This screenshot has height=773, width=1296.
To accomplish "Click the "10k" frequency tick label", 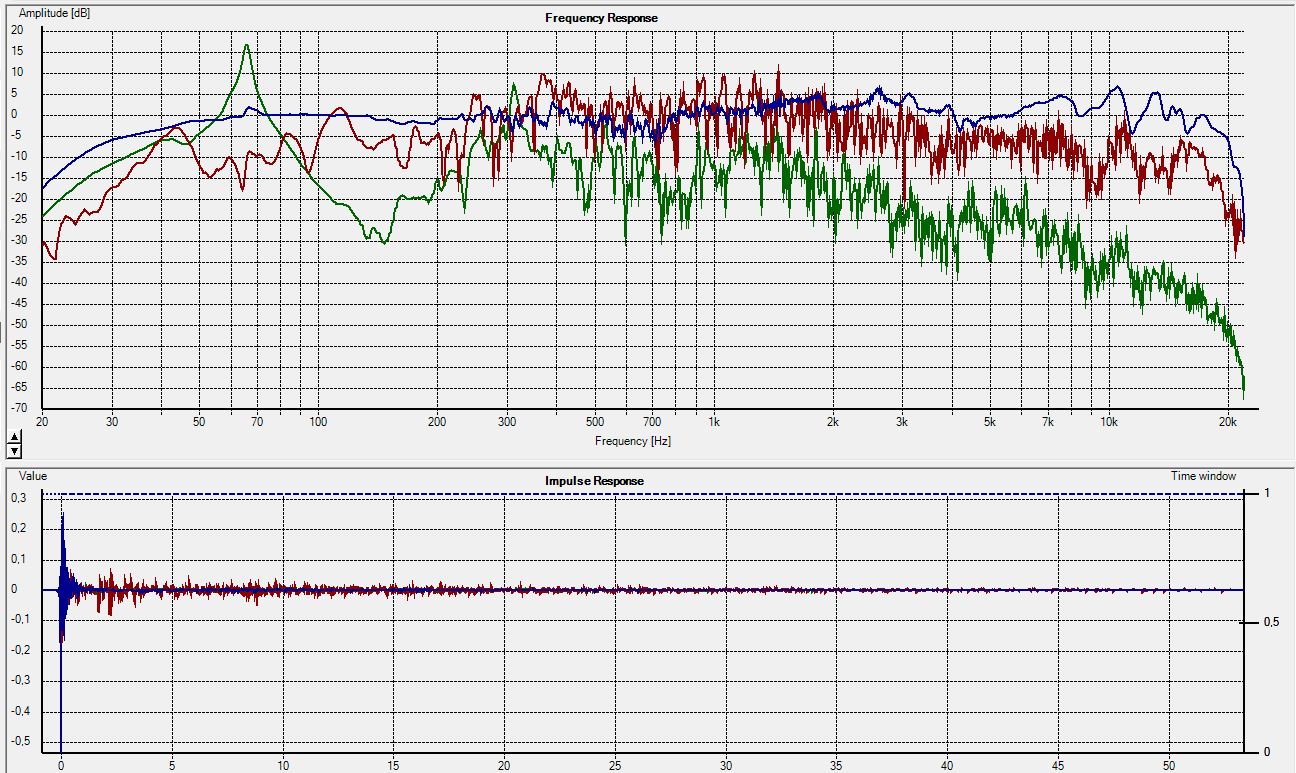I will point(1108,422).
